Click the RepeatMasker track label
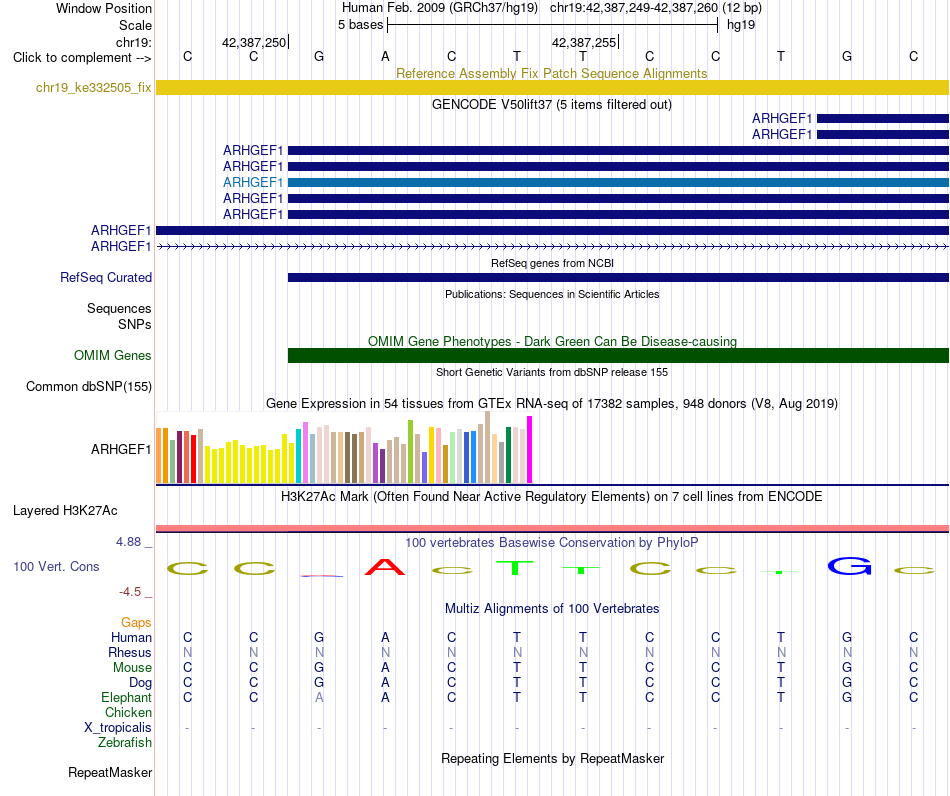The width and height of the screenshot is (950, 796). click(x=110, y=772)
